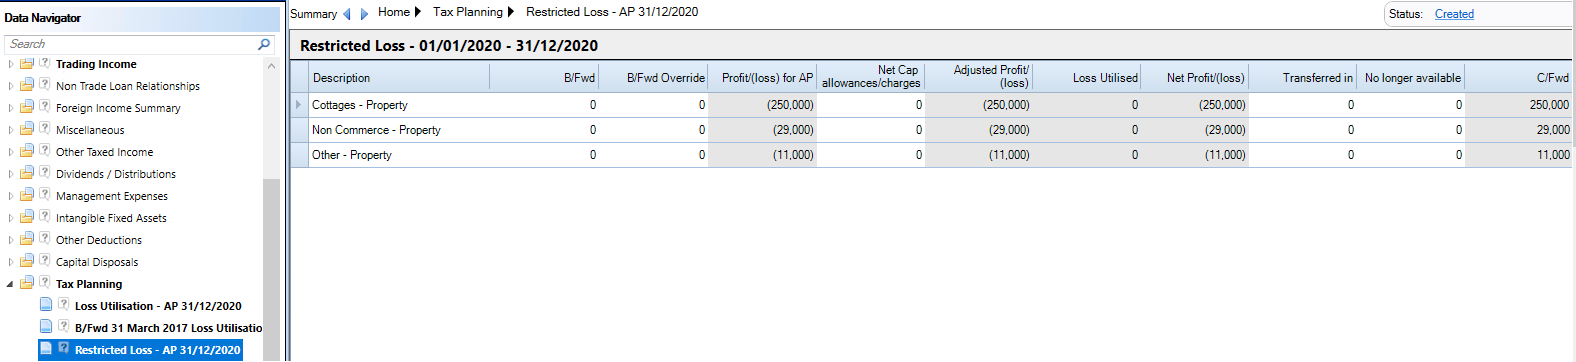The image size is (1576, 362).
Task: Open the Home breadcrumb item
Action: (x=394, y=12)
